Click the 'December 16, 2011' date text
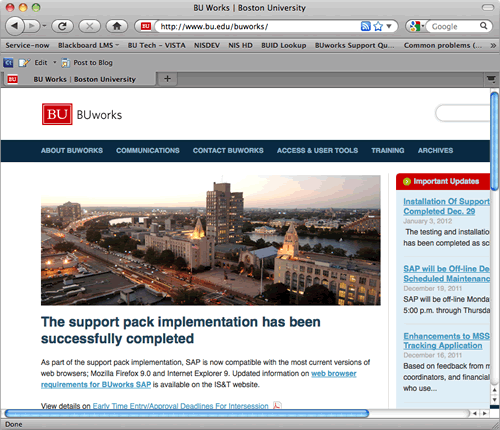Image resolution: width=500 pixels, height=430 pixels. (433, 355)
